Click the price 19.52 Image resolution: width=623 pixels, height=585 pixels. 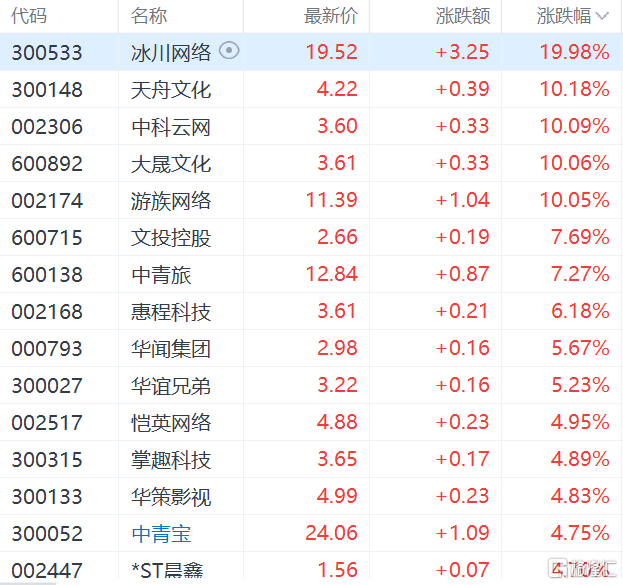[331, 52]
